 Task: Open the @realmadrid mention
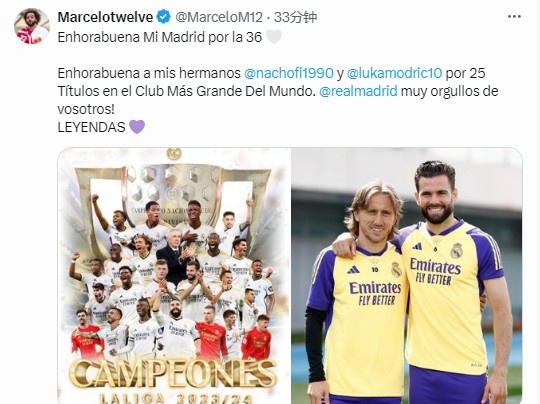358,91
